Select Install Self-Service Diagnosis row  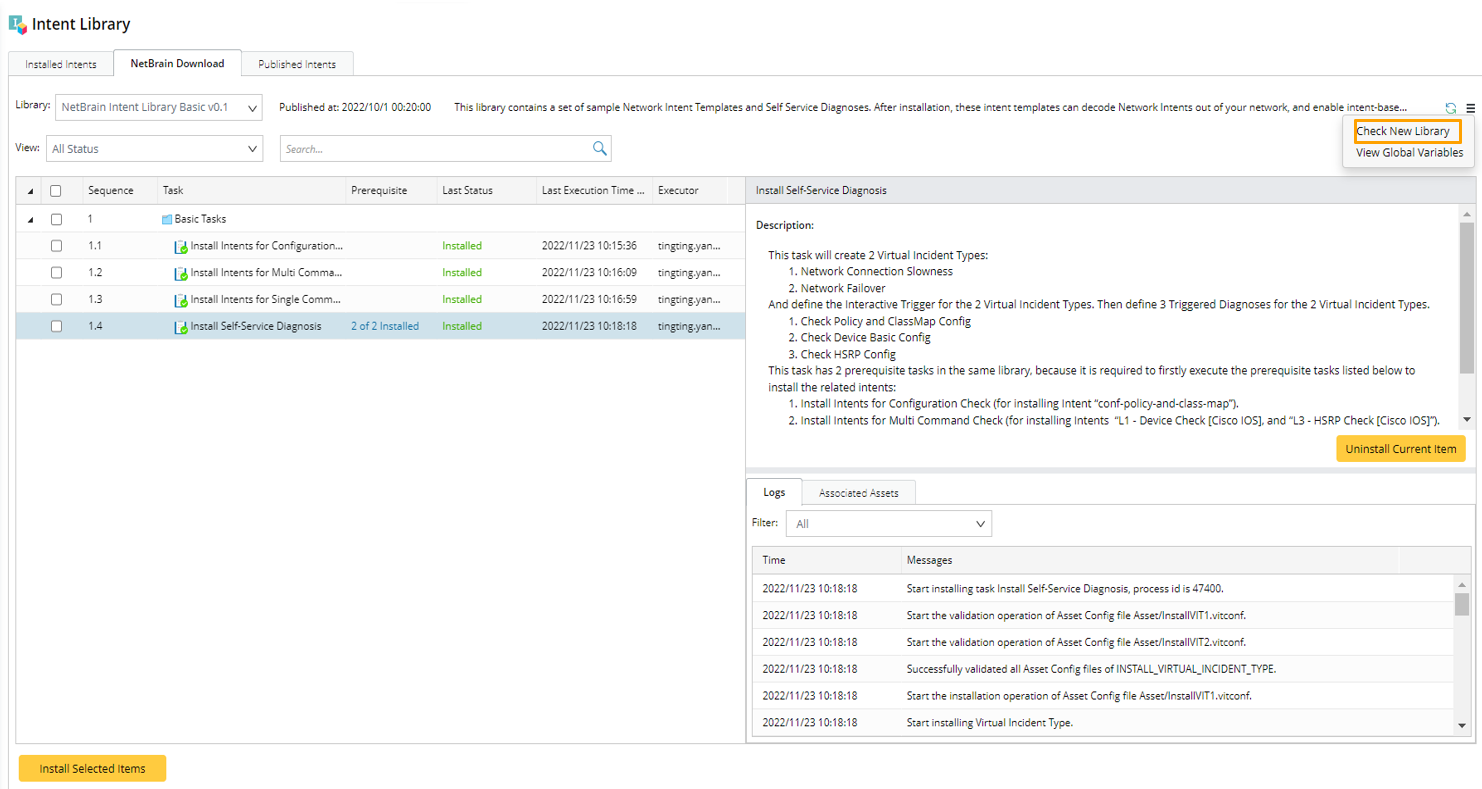[380, 326]
